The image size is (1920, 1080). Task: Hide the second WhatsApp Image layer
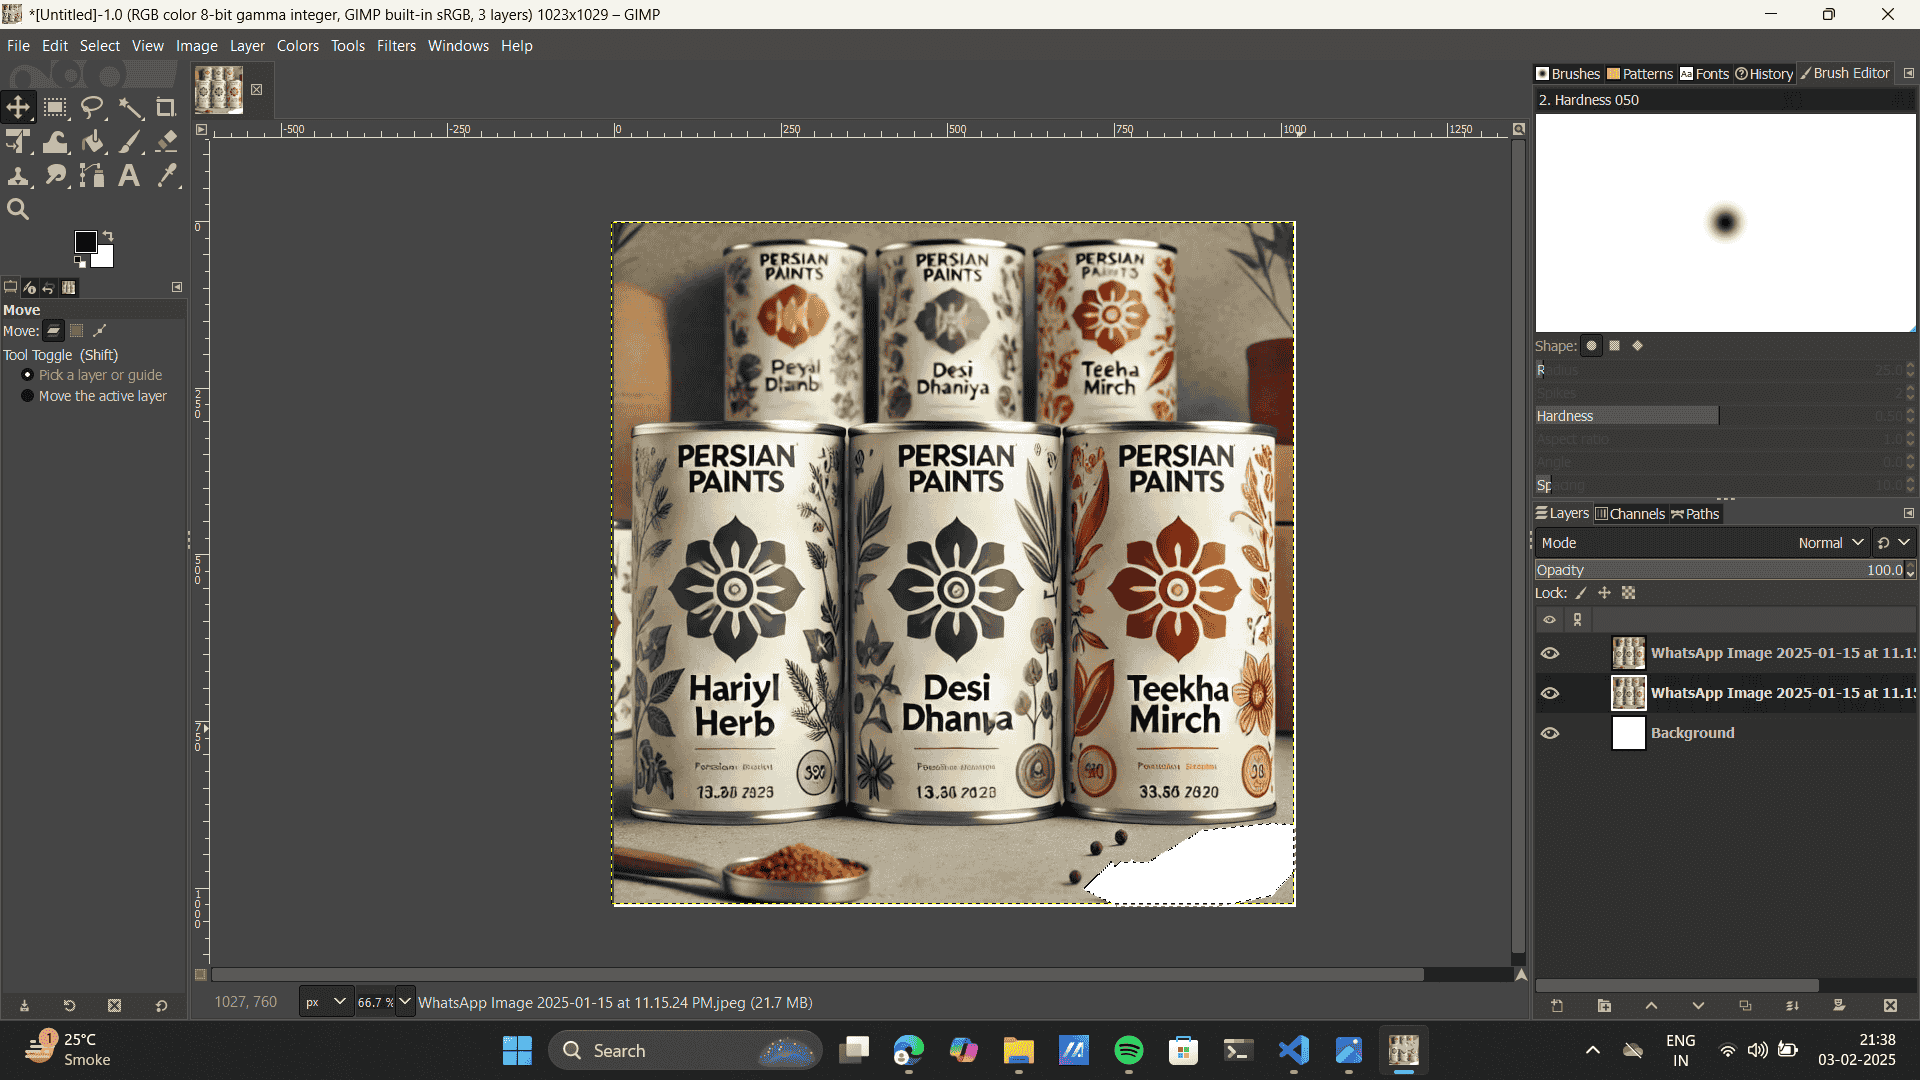pyautogui.click(x=1550, y=693)
